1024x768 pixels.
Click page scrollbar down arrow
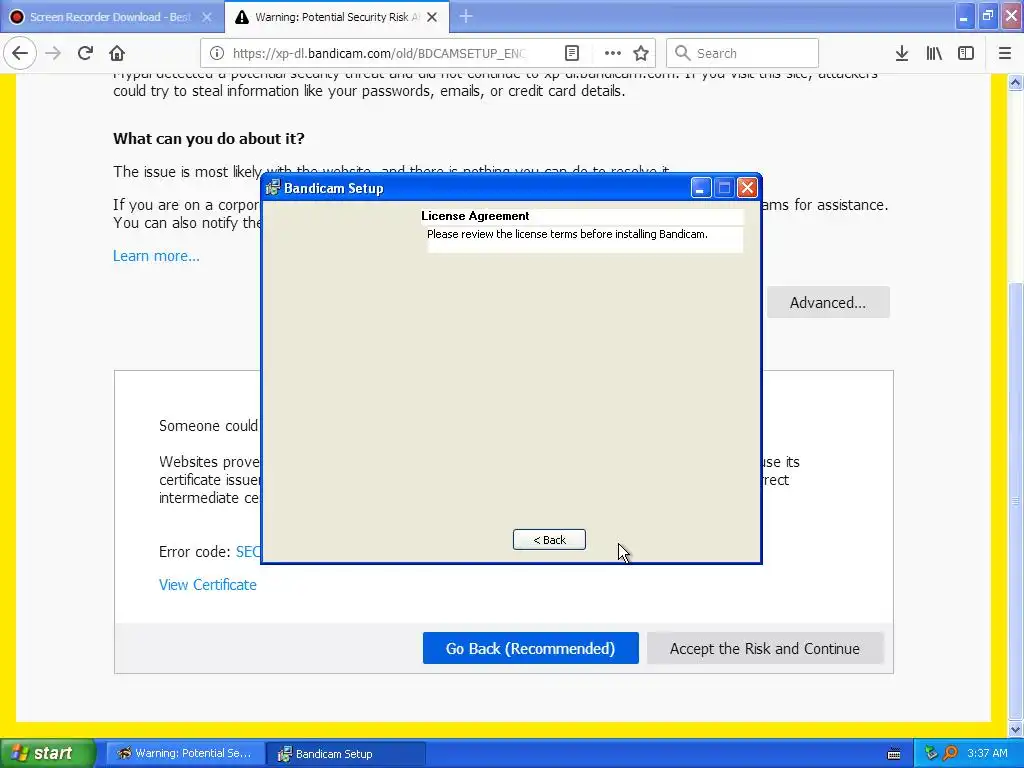pos(1016,729)
